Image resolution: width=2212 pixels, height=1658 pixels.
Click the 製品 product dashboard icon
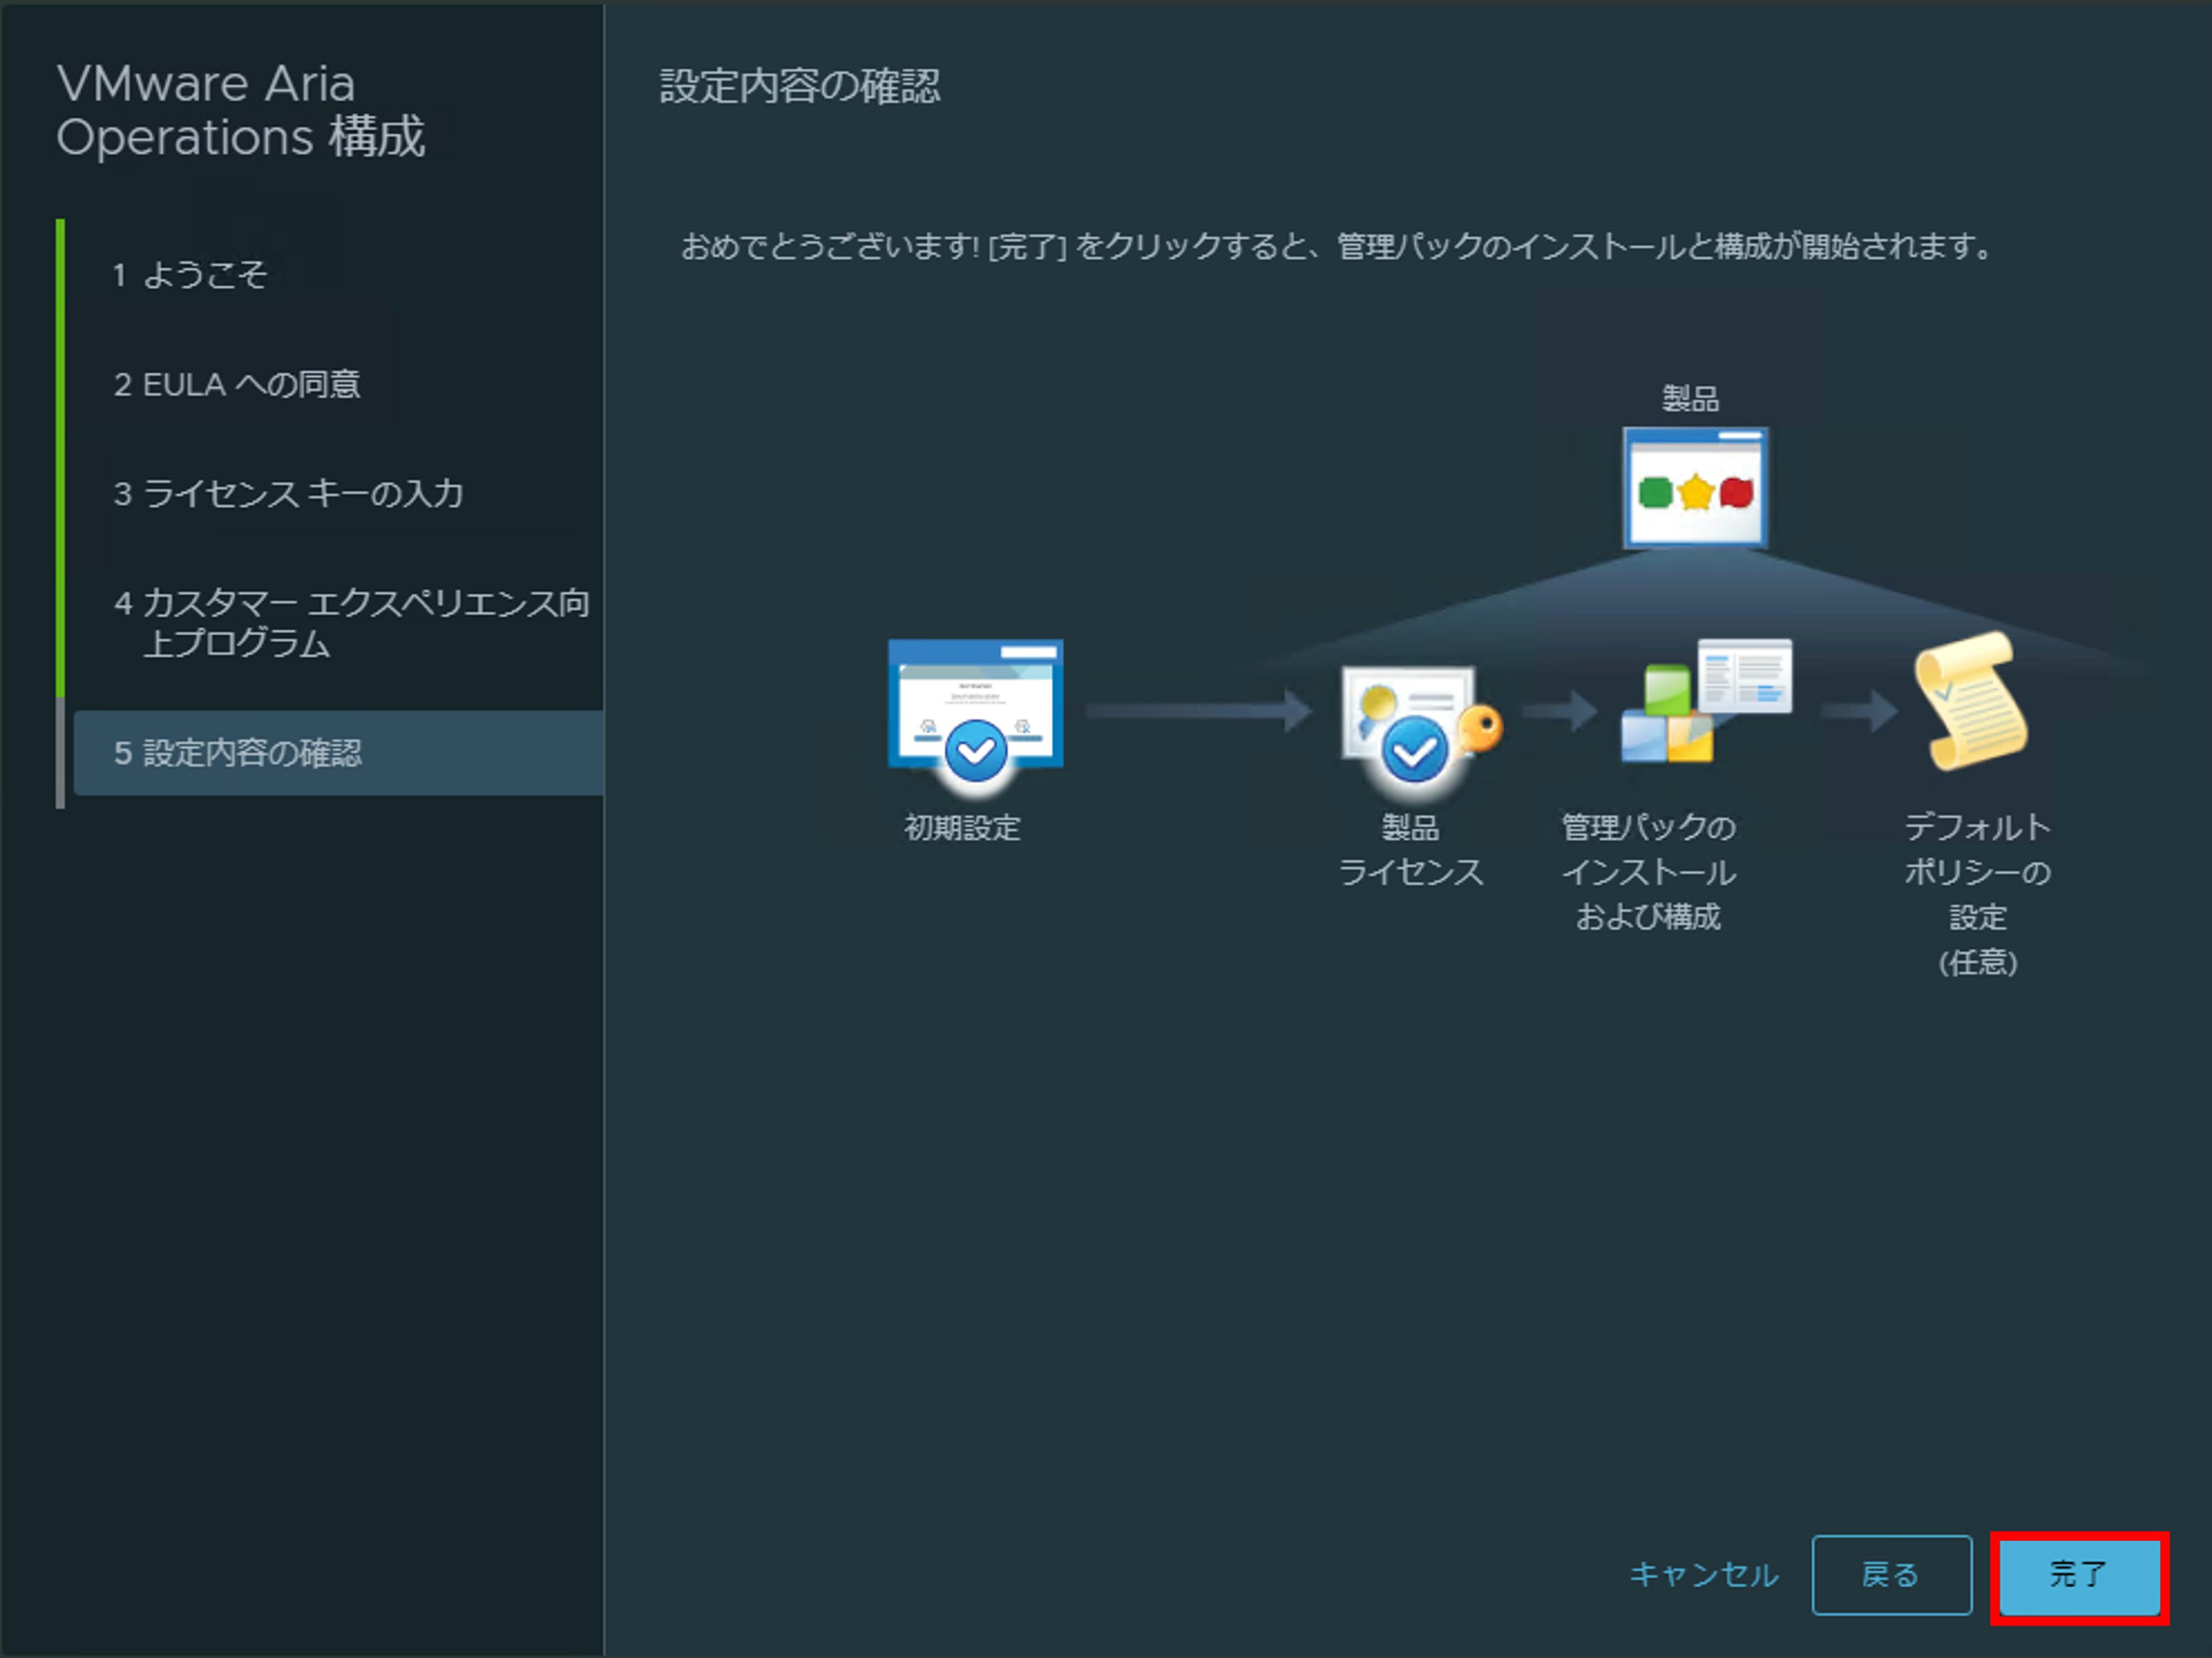[x=1695, y=488]
